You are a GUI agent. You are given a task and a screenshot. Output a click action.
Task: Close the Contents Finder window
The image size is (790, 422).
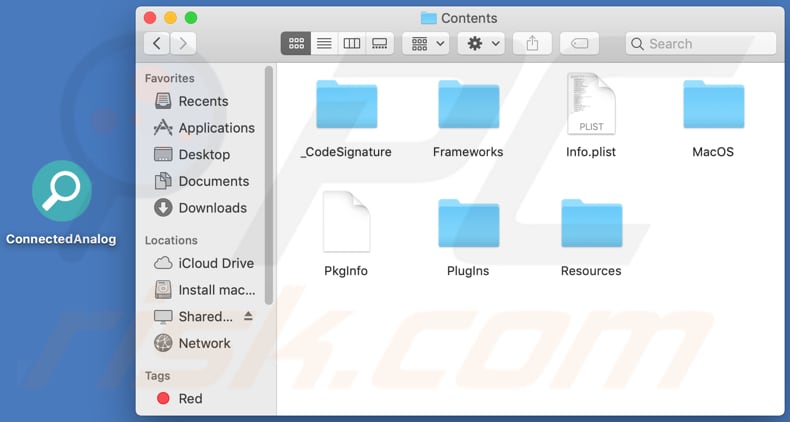click(x=150, y=18)
